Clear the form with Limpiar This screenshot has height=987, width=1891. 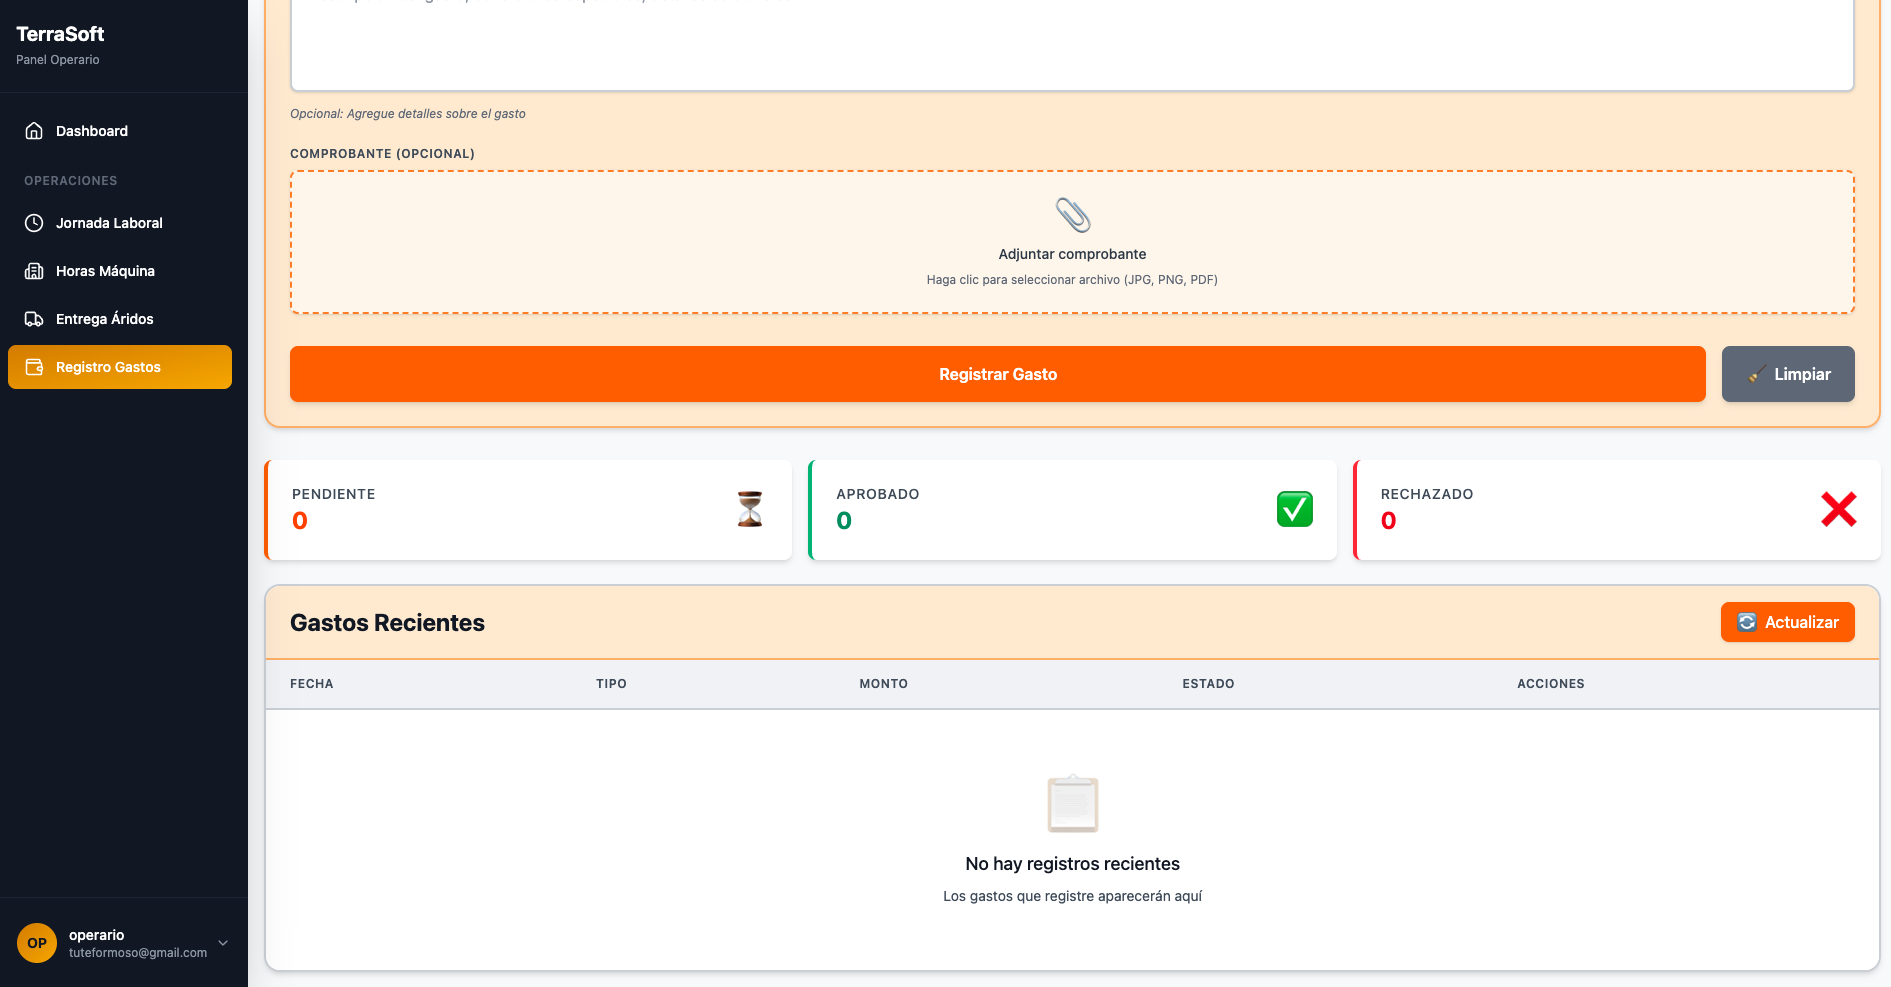tap(1788, 374)
